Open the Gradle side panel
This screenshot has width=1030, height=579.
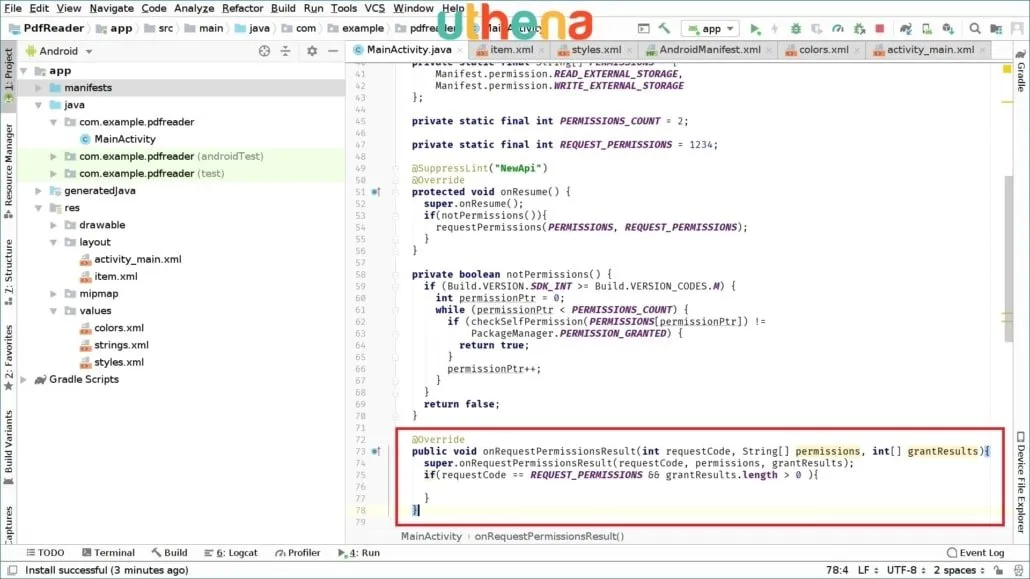click(1021, 72)
